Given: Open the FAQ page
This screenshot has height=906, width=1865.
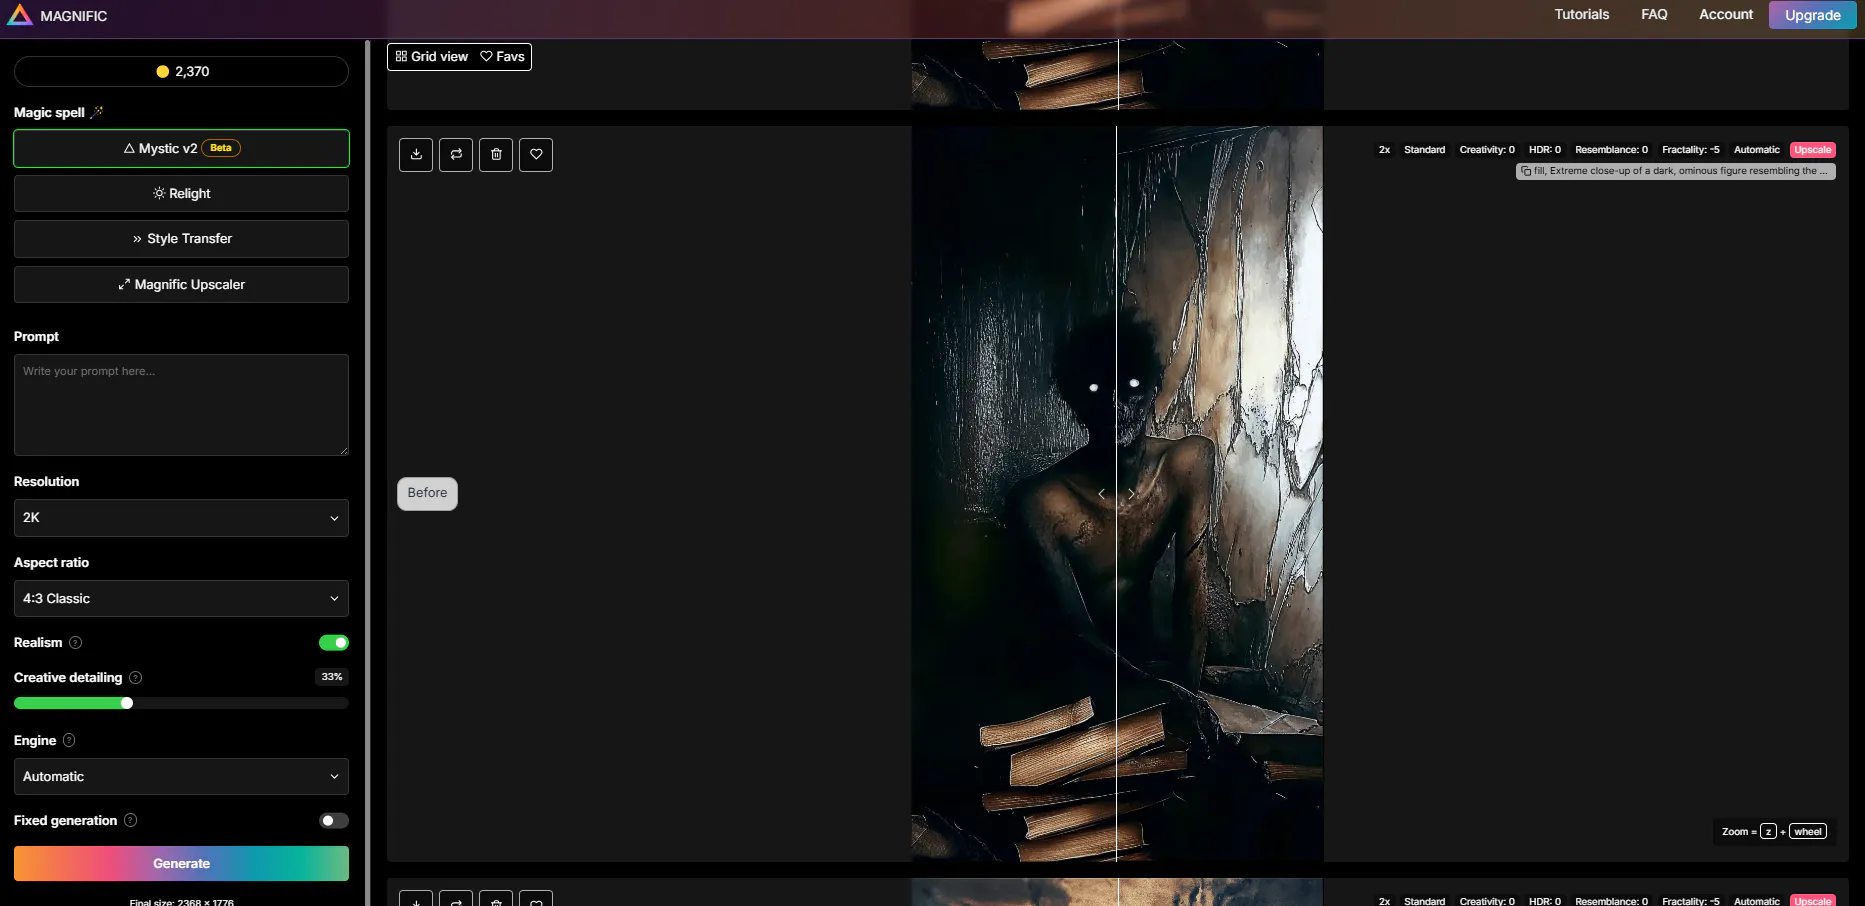Looking at the screenshot, I should 1654,15.
